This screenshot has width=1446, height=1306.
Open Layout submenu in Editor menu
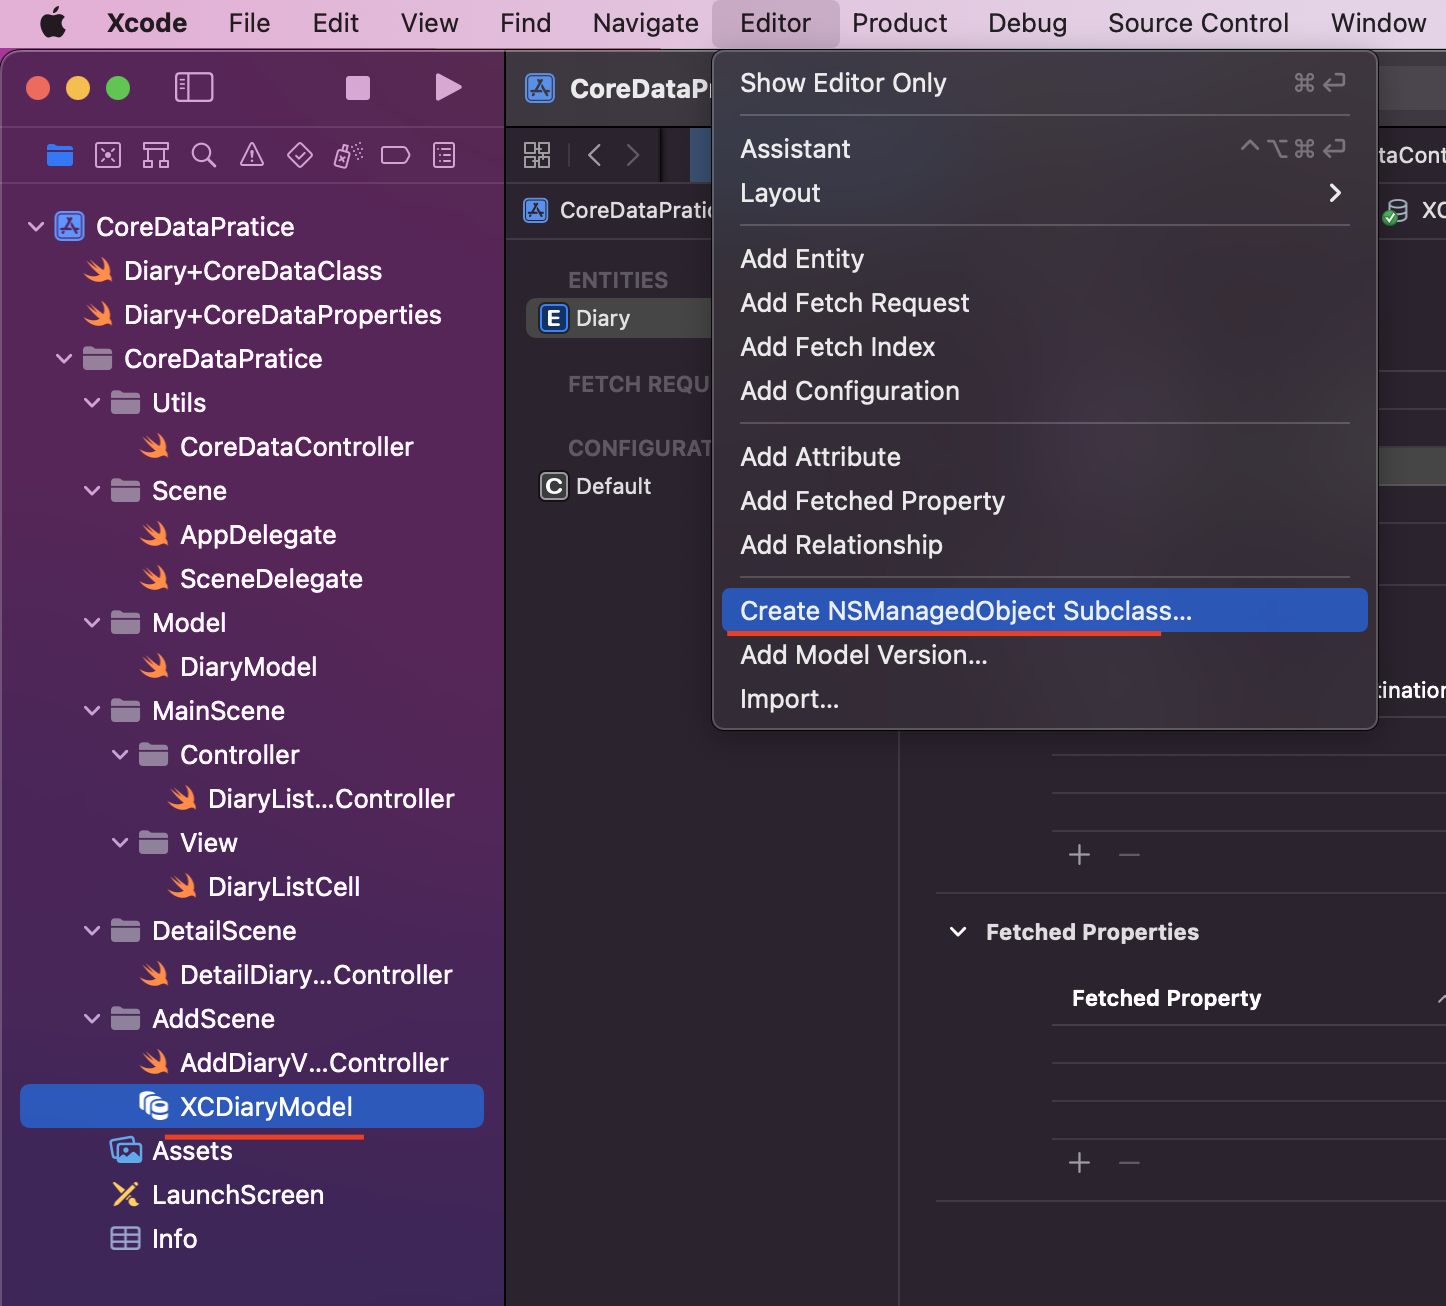(1044, 193)
